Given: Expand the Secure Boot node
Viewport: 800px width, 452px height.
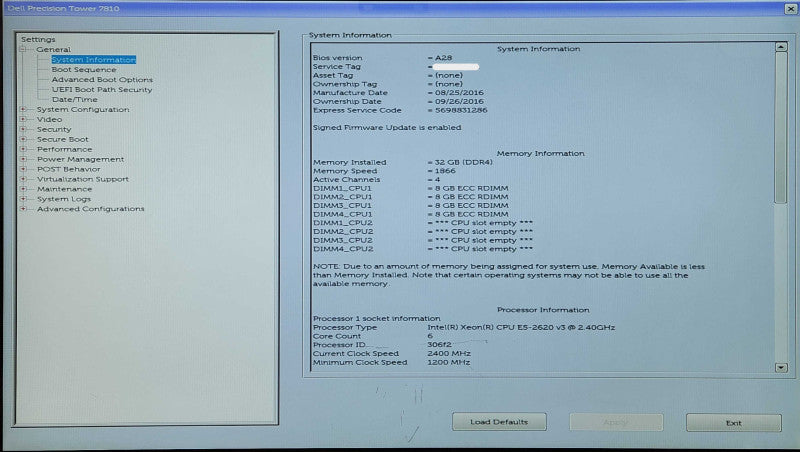Looking at the screenshot, I should (23, 139).
